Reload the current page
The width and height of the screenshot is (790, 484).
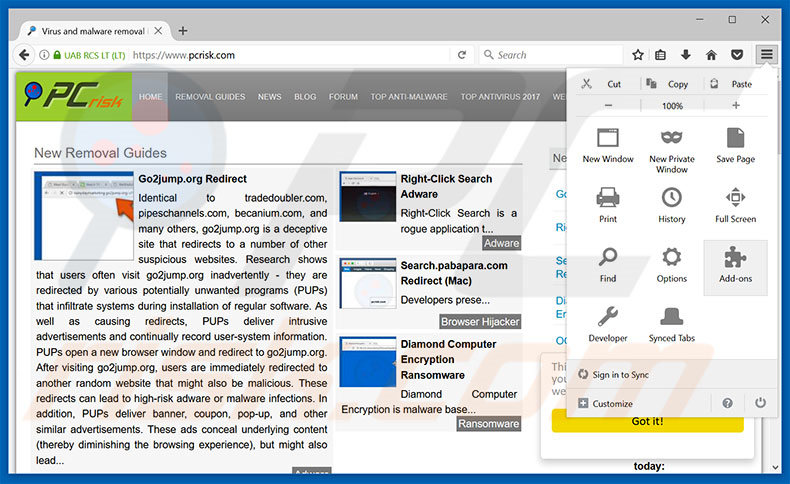pos(462,55)
